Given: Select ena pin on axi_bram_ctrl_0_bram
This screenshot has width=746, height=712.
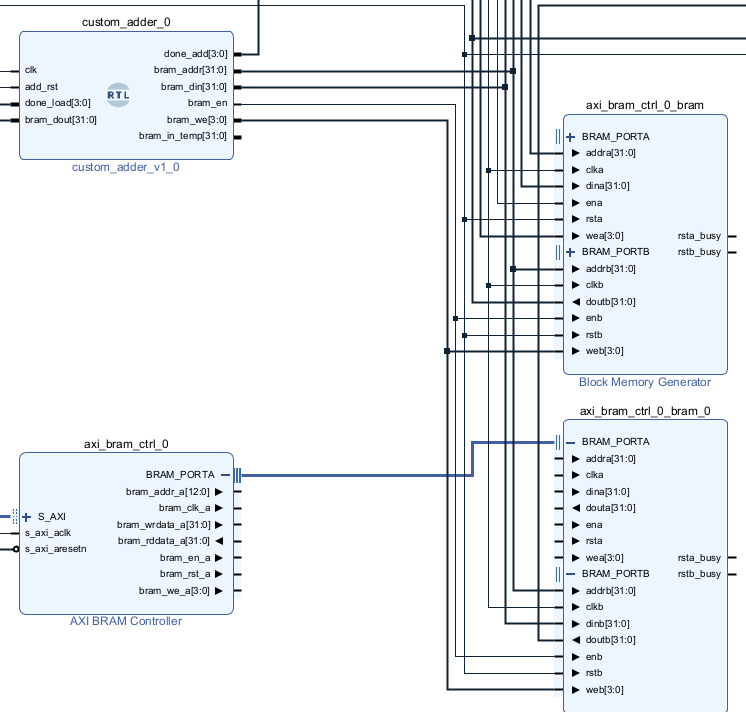Looking at the screenshot, I should pos(594,203).
